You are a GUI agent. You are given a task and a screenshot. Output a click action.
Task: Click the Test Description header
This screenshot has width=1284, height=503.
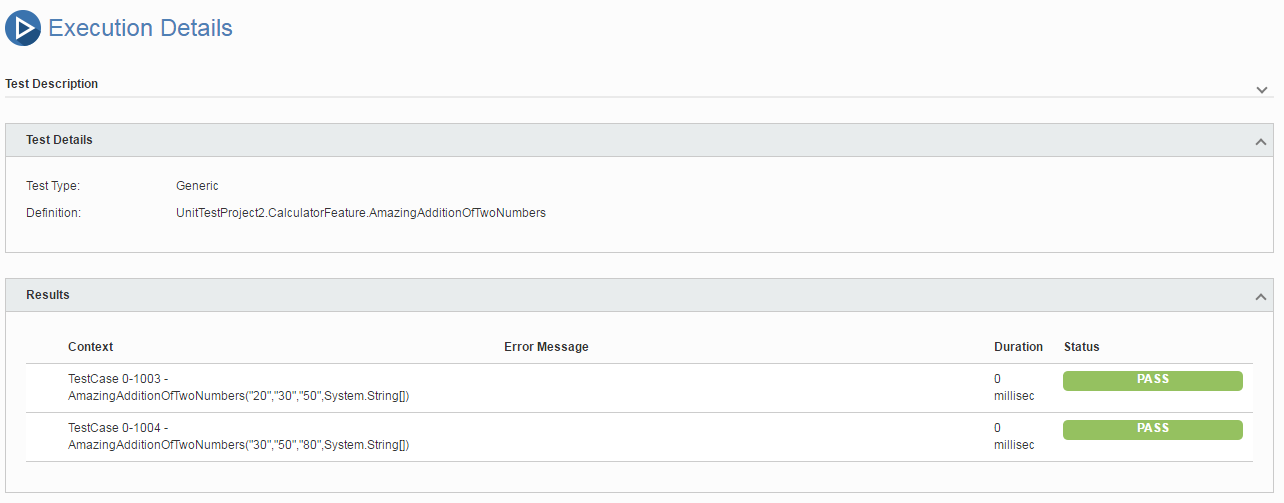[52, 84]
